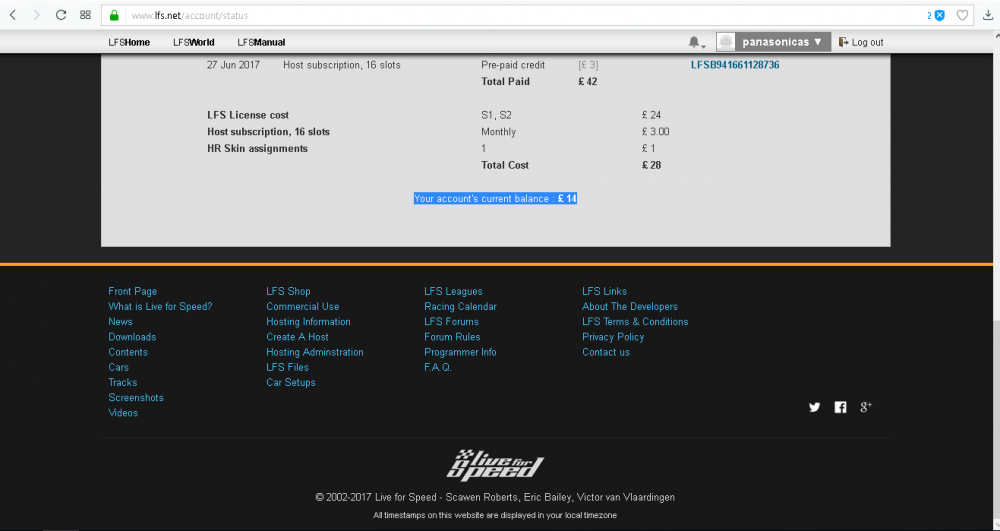Open the LFSWorld menu item

[194, 42]
